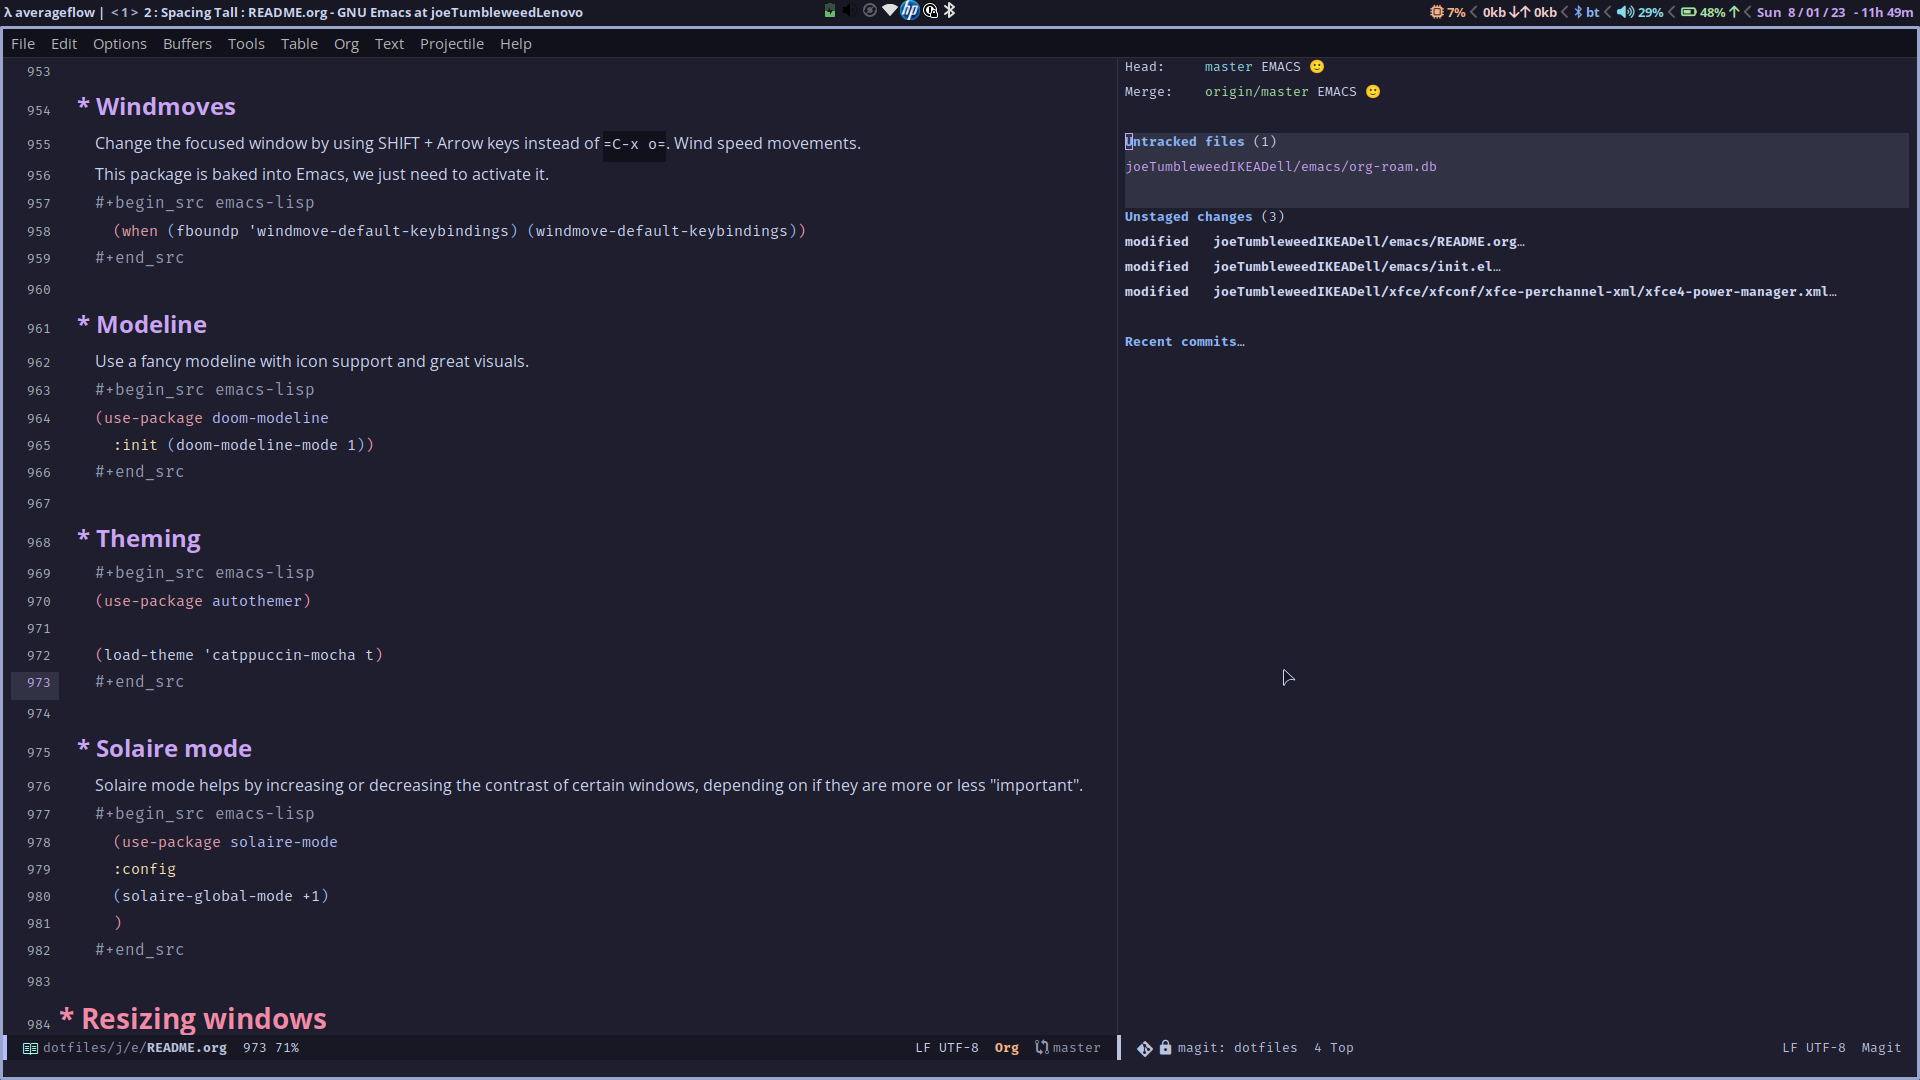The width and height of the screenshot is (1920, 1080).
Task: Toggle the Wi-Fi tray indicator
Action: 890,11
